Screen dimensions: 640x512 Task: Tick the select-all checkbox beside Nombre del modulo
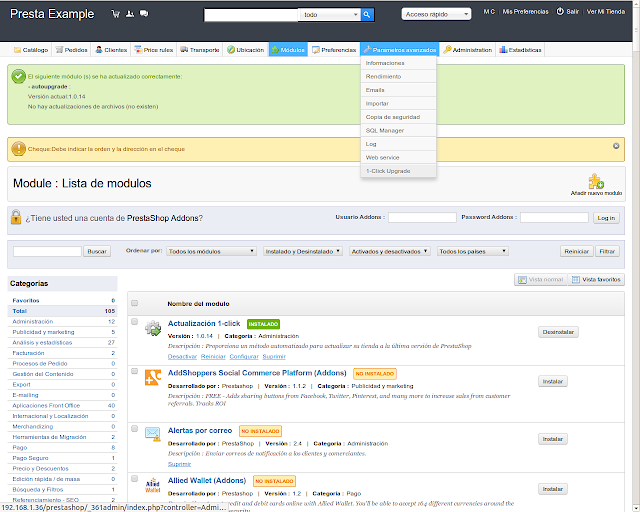click(x=134, y=303)
